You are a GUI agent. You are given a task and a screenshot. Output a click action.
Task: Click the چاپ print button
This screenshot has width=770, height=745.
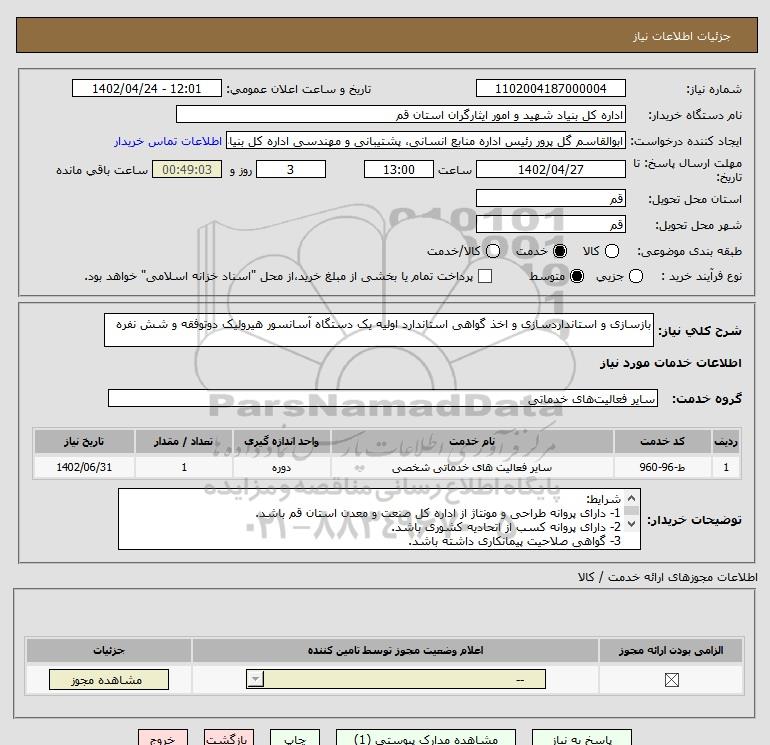pyautogui.click(x=295, y=738)
